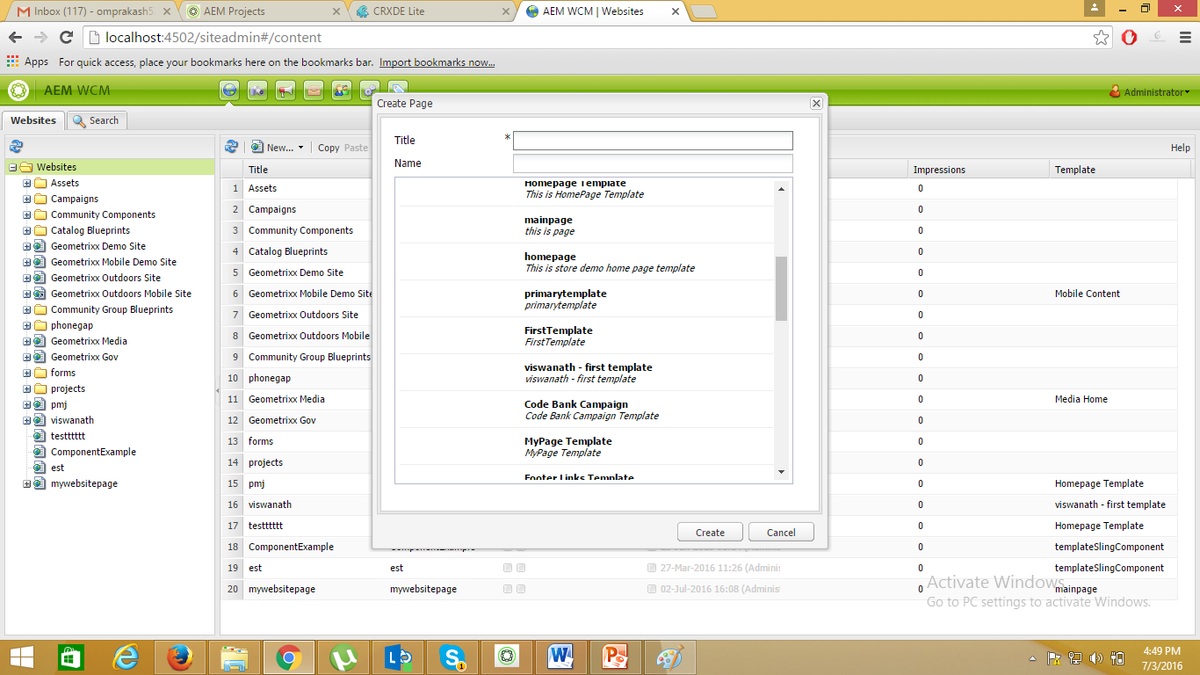
Task: Open Internet Explorer from the taskbar
Action: [128, 657]
